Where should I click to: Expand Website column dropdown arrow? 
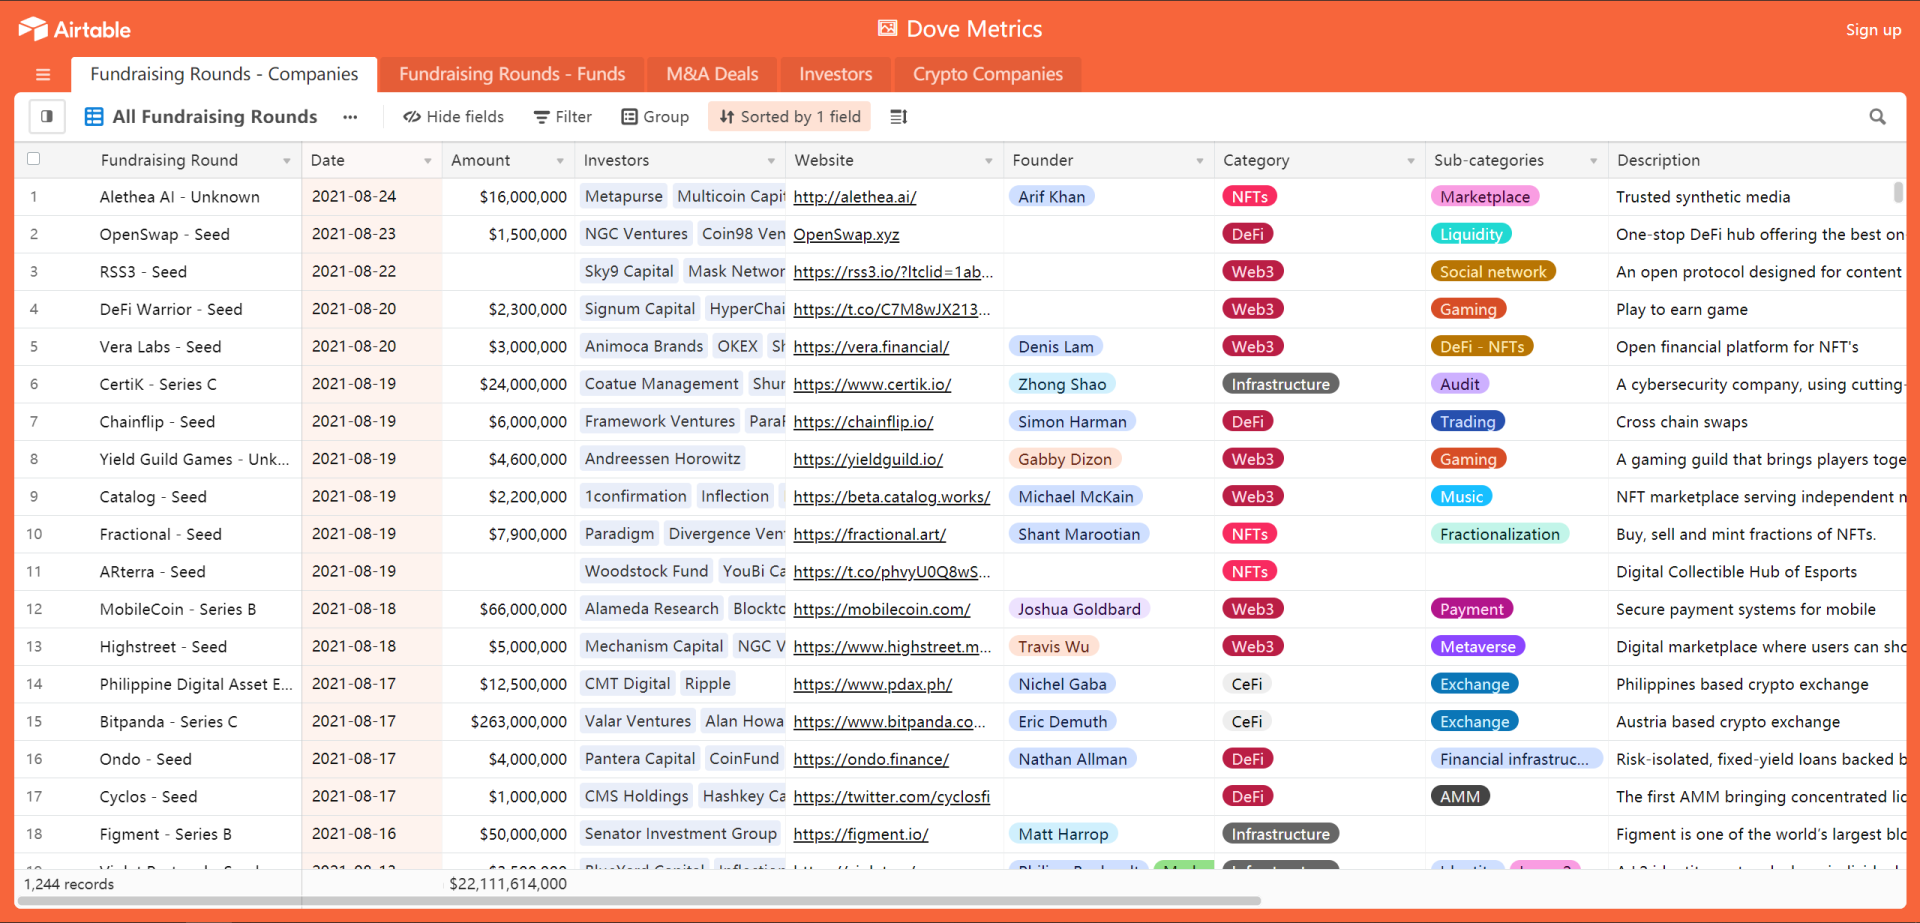coord(989,161)
